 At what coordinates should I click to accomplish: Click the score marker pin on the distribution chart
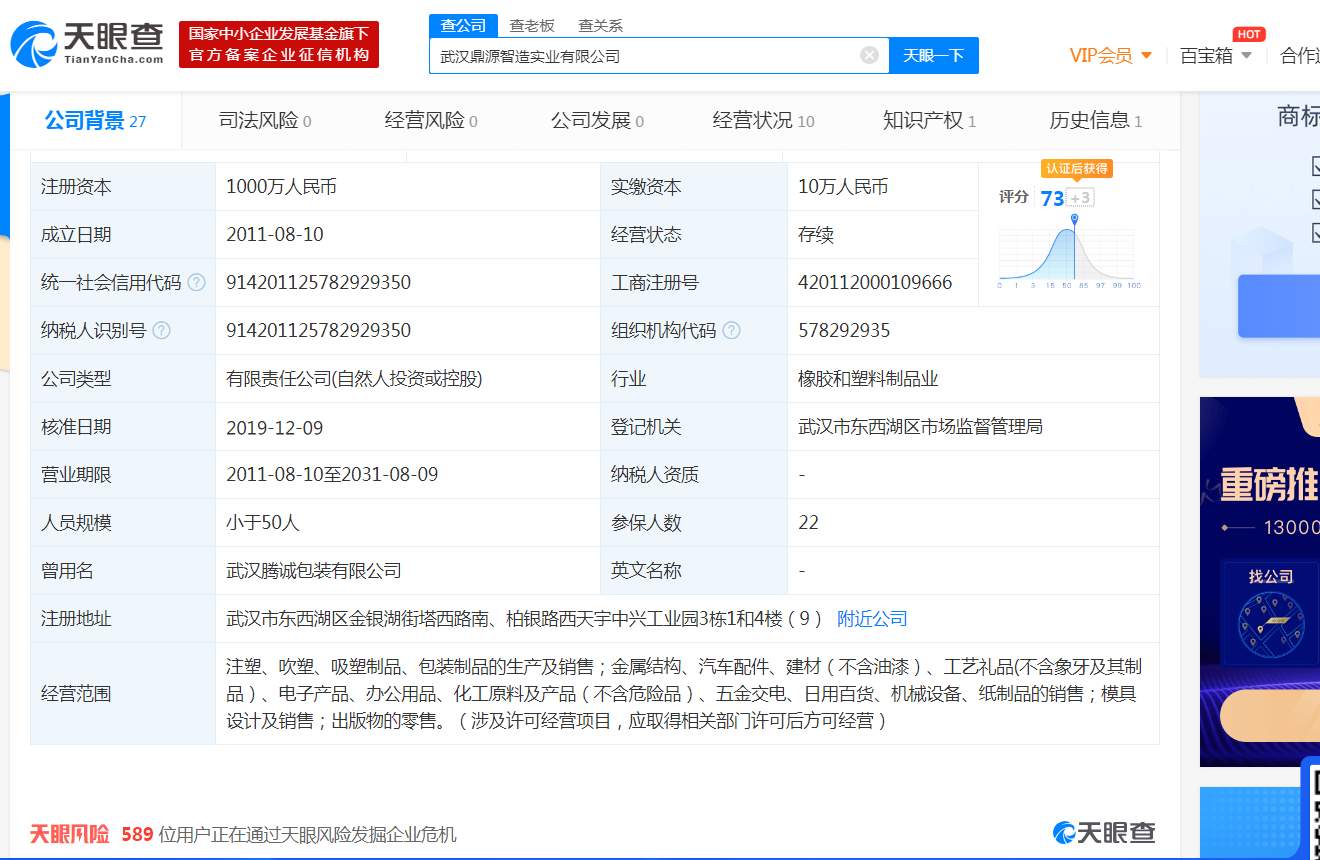click(x=1074, y=218)
